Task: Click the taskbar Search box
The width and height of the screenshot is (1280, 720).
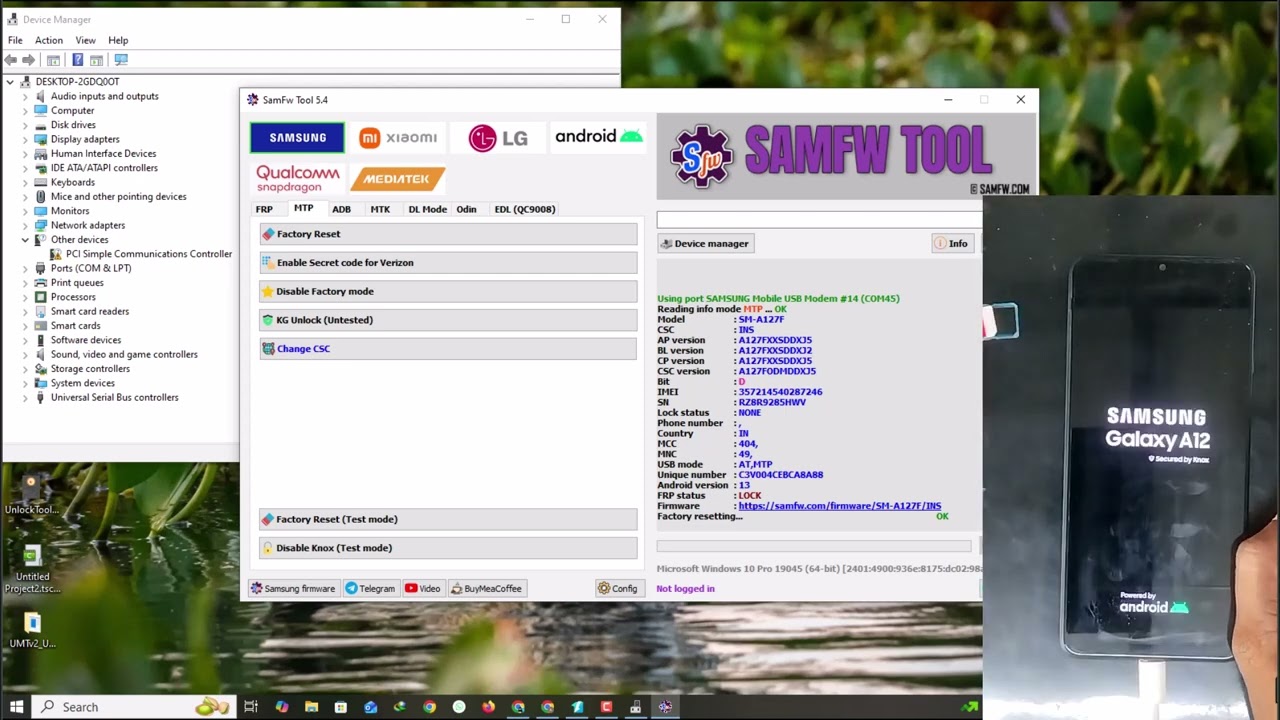Action: pos(133,707)
